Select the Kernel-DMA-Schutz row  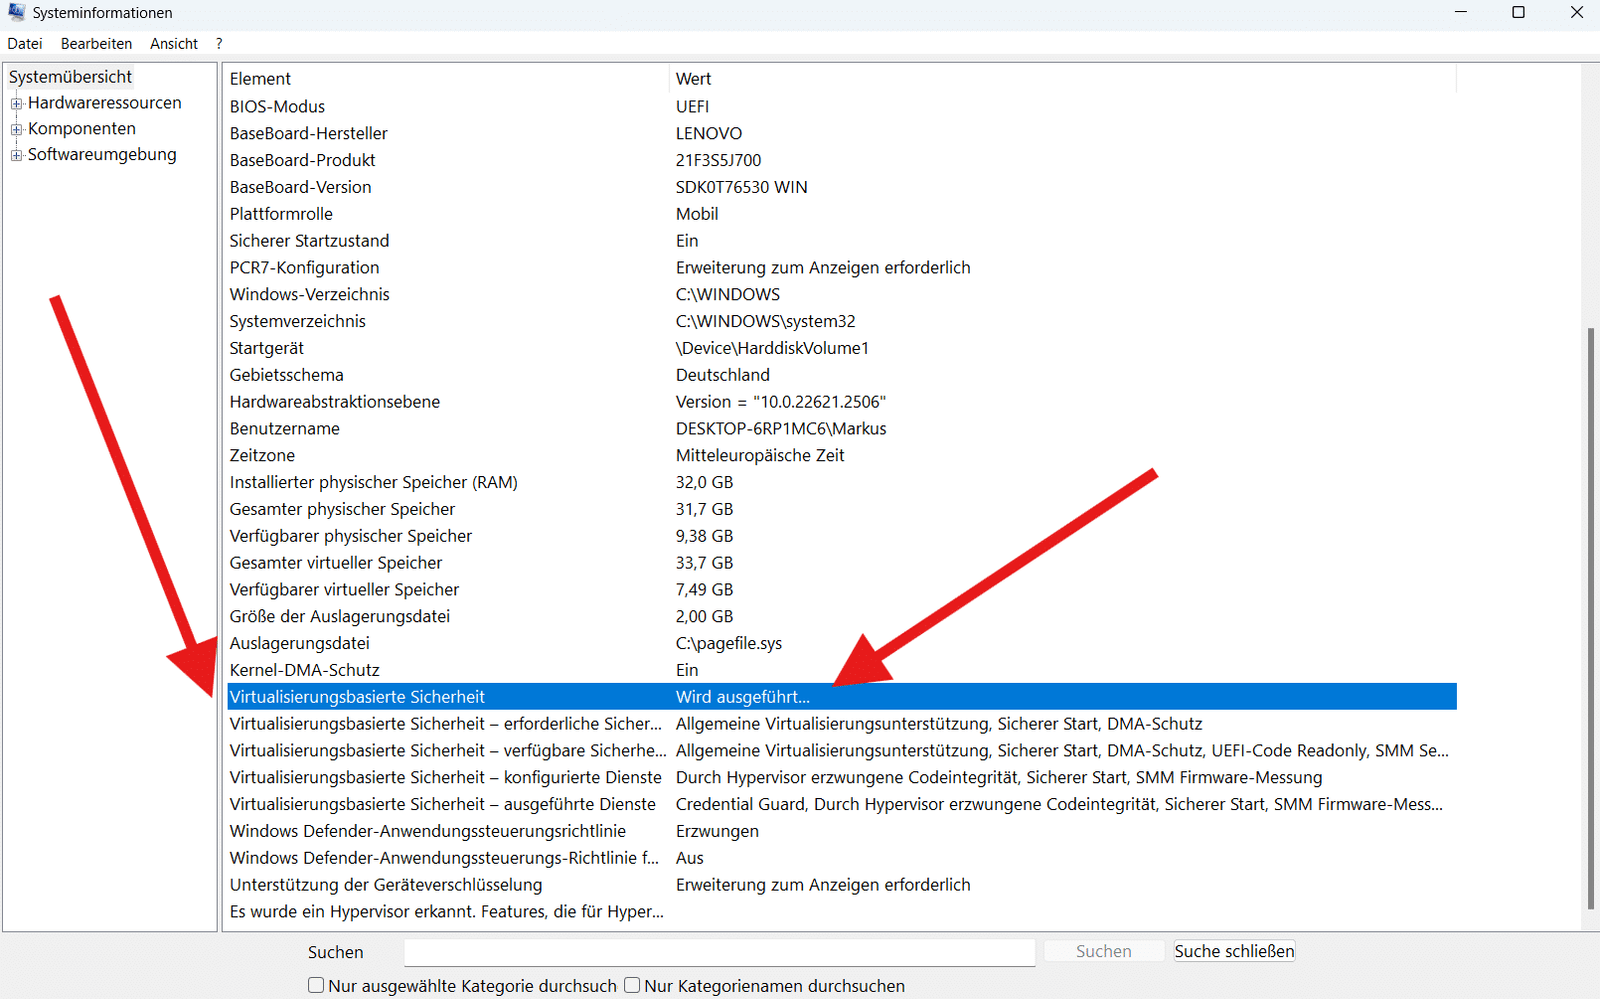click(400, 669)
